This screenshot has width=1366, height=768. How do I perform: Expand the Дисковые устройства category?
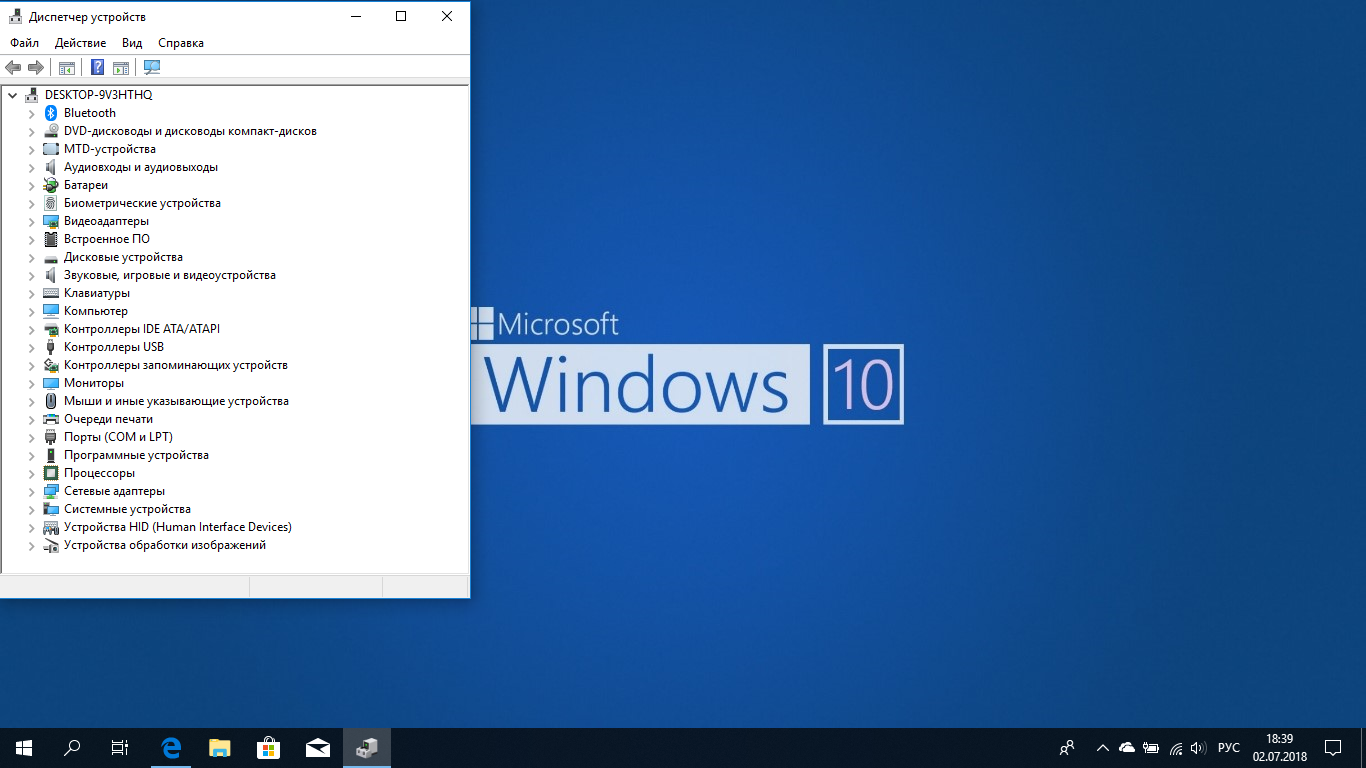click(x=32, y=257)
